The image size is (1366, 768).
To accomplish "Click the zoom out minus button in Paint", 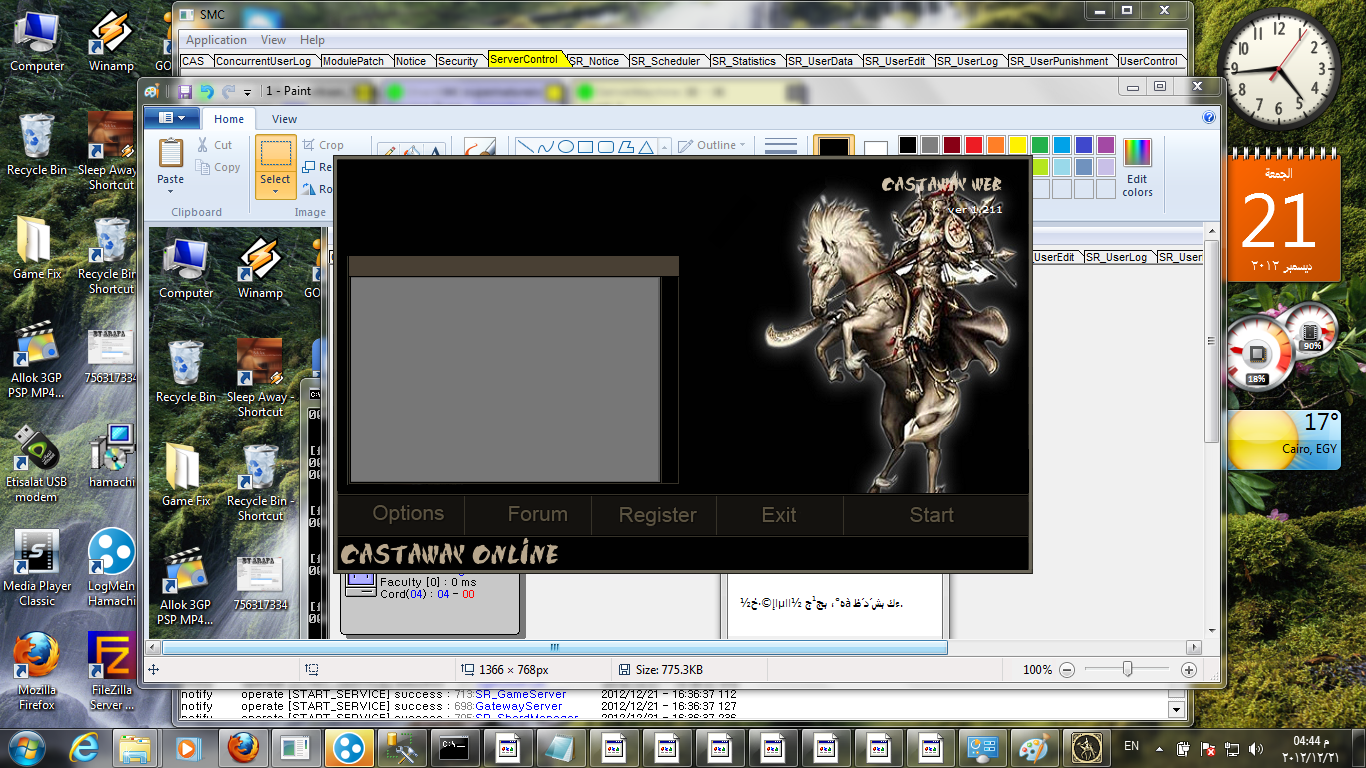I will [1067, 670].
